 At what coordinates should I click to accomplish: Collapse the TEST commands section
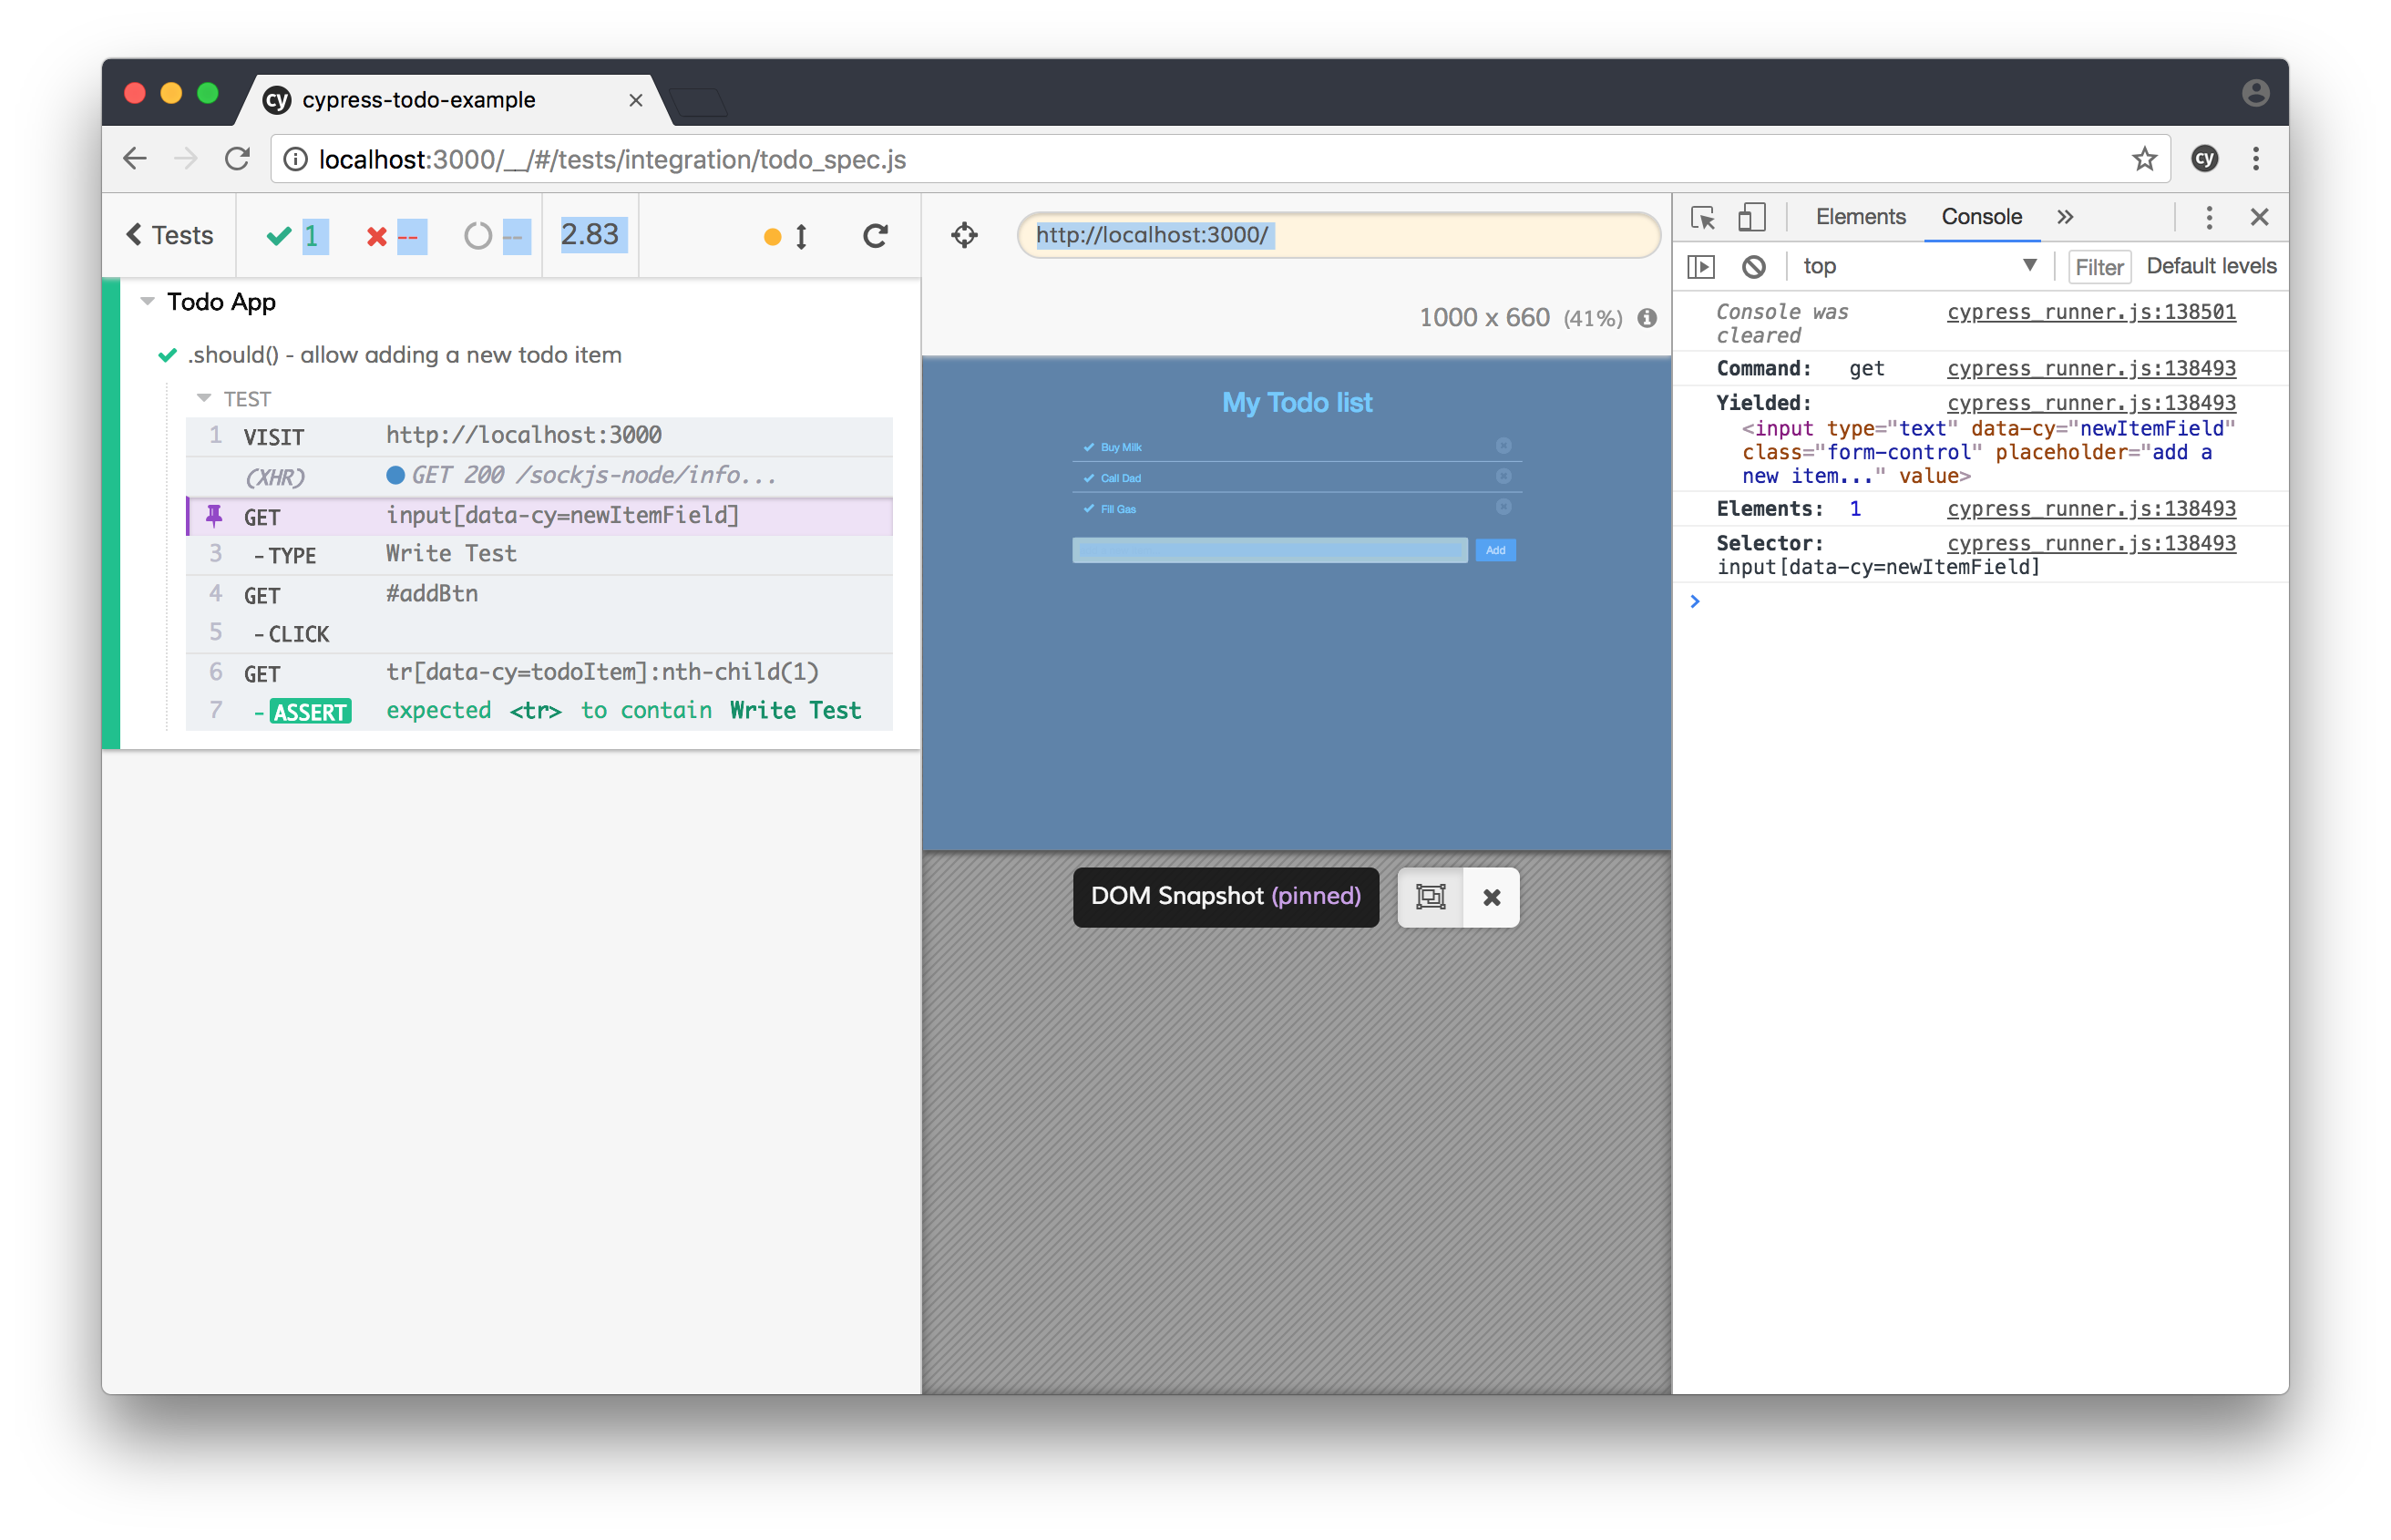pyautogui.click(x=204, y=398)
